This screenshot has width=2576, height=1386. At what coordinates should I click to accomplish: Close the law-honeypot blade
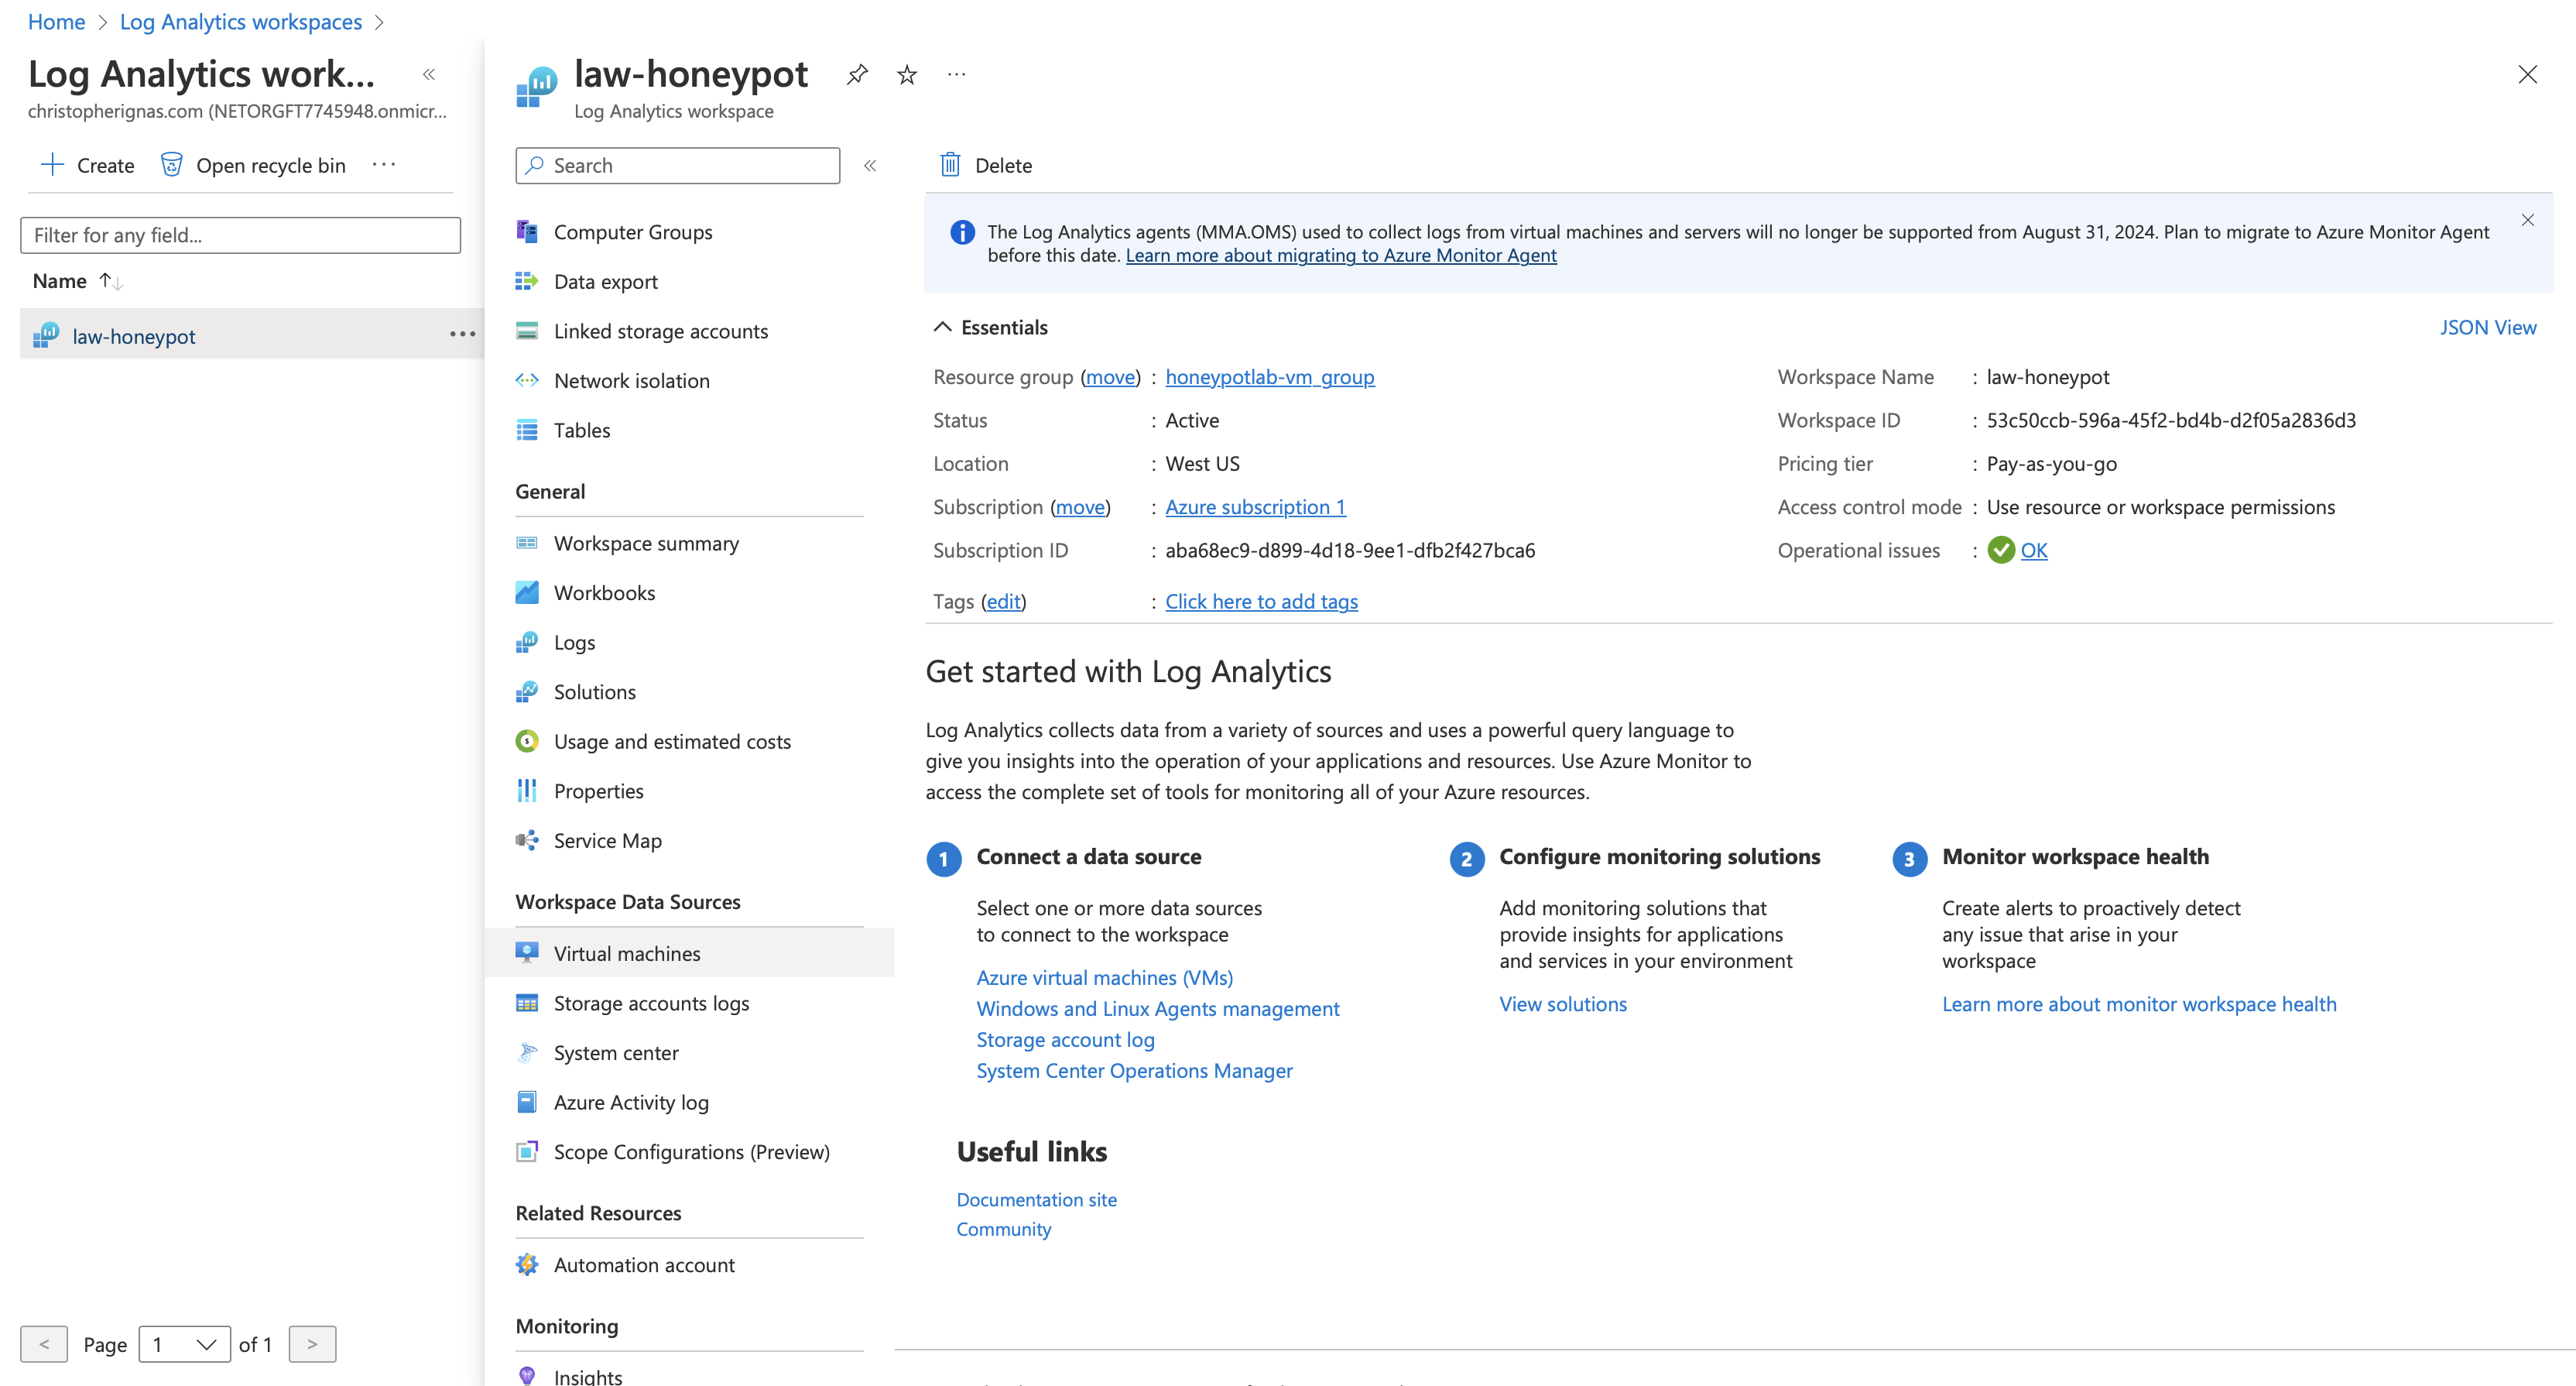click(x=2527, y=75)
